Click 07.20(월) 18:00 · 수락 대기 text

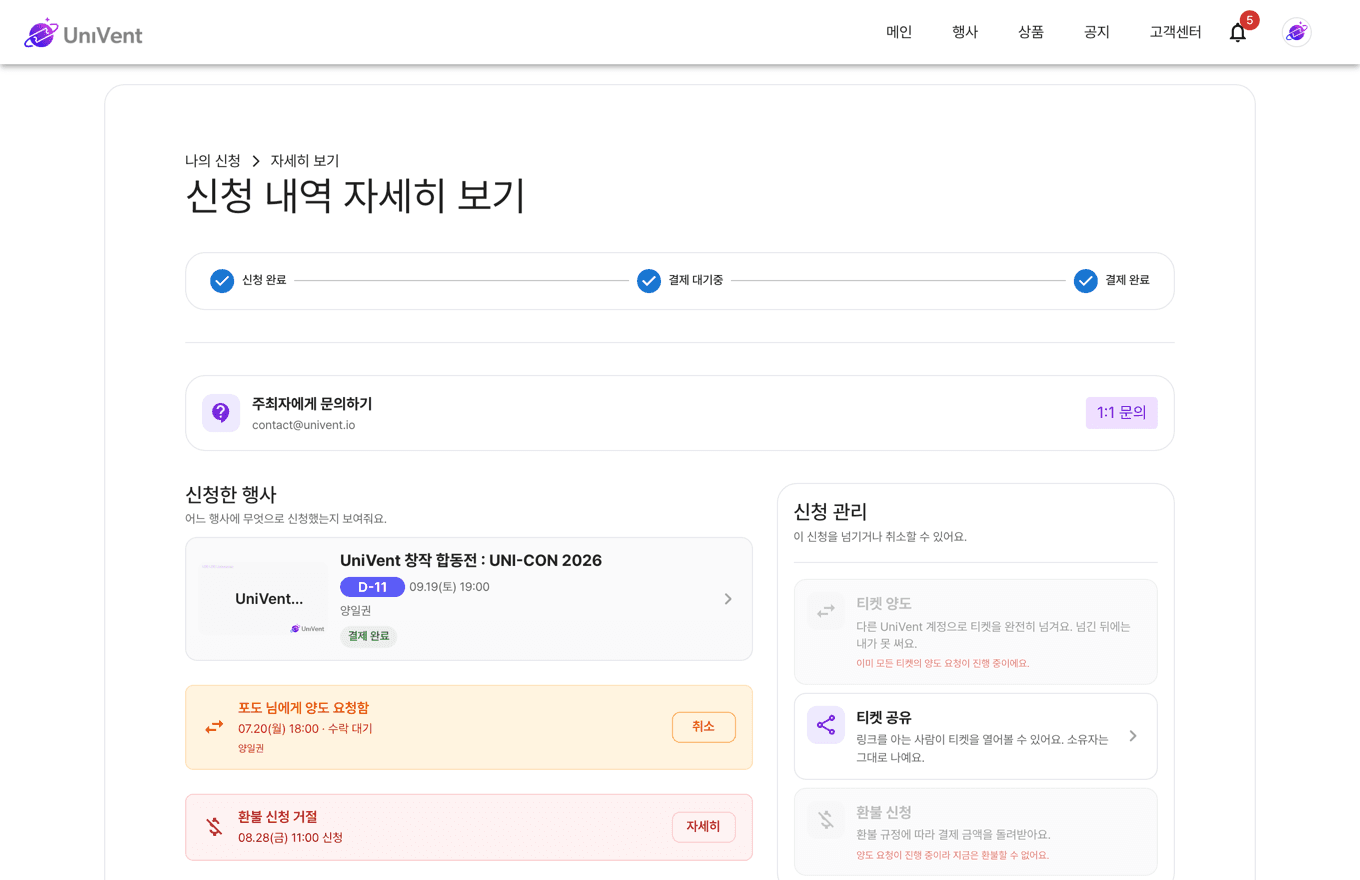click(x=305, y=729)
